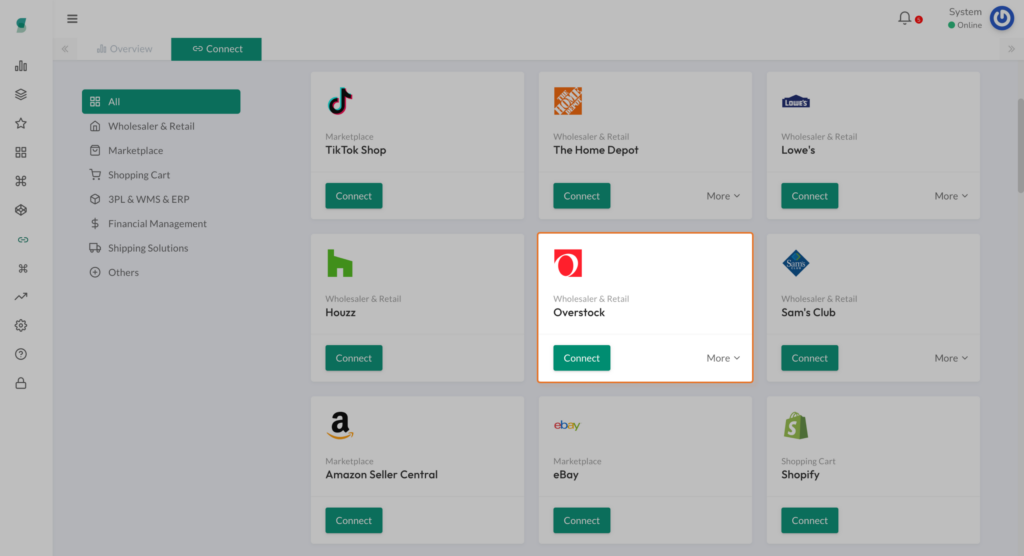
Task: Click the Shopify logo
Action: coord(795,425)
